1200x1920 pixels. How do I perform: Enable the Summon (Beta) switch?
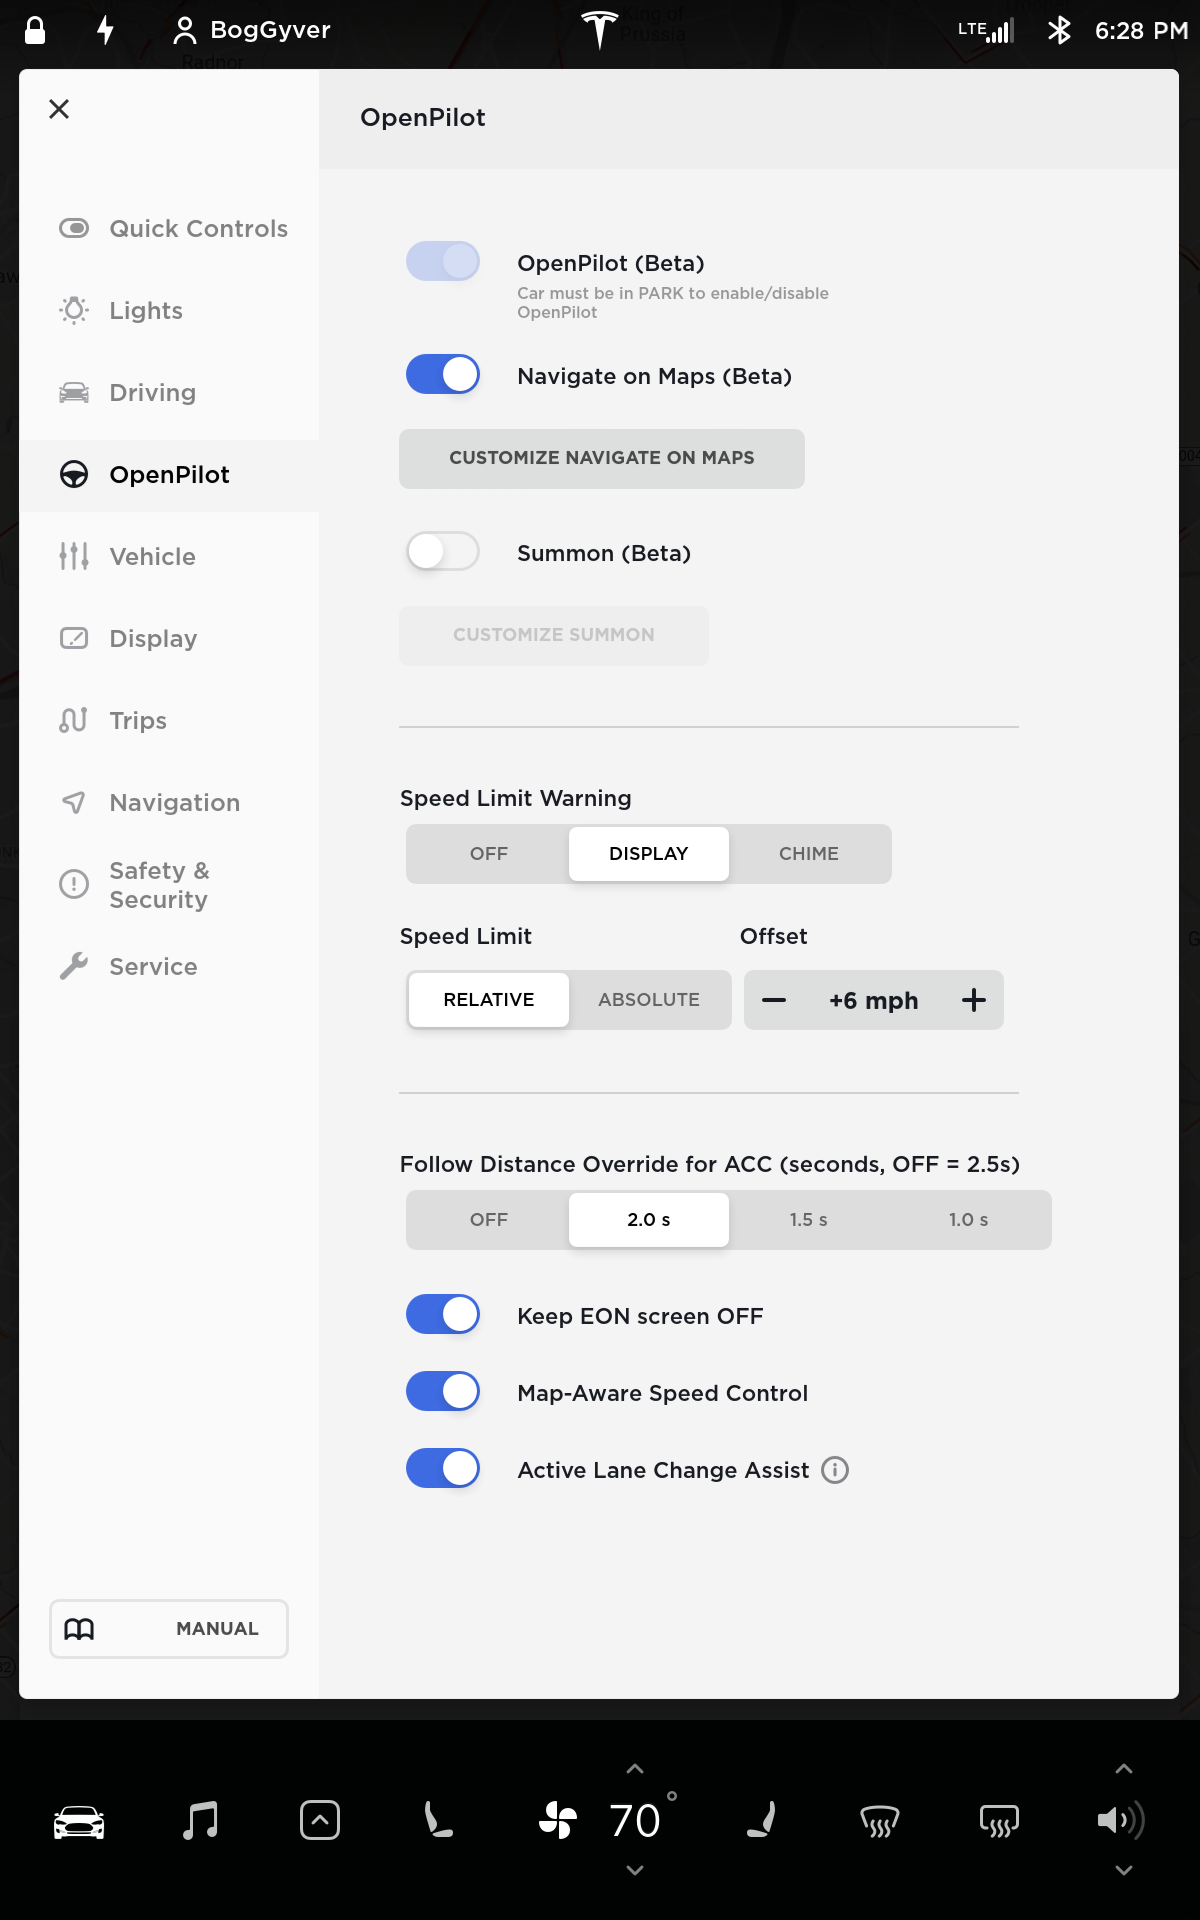click(443, 552)
